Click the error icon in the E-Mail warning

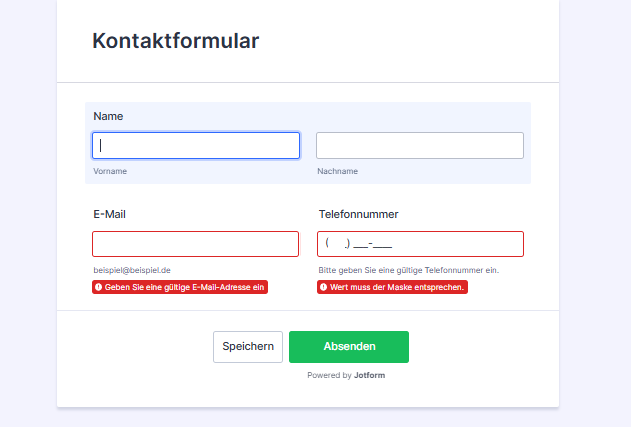(99, 287)
